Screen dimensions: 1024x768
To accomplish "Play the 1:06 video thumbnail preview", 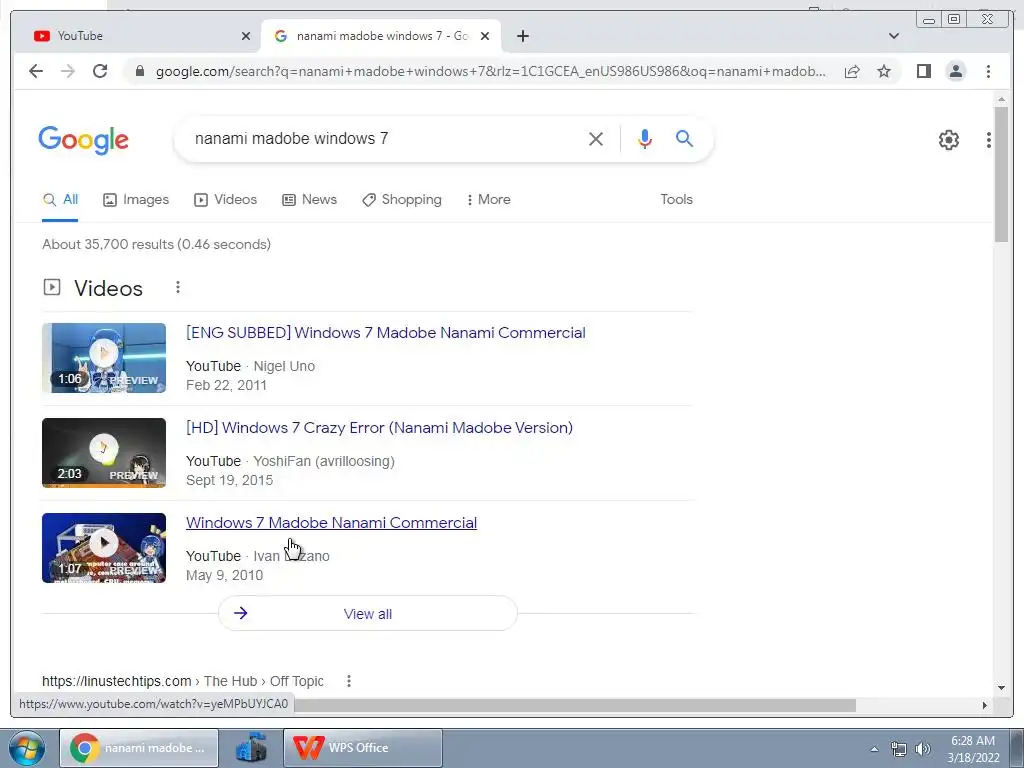I will tap(104, 358).
